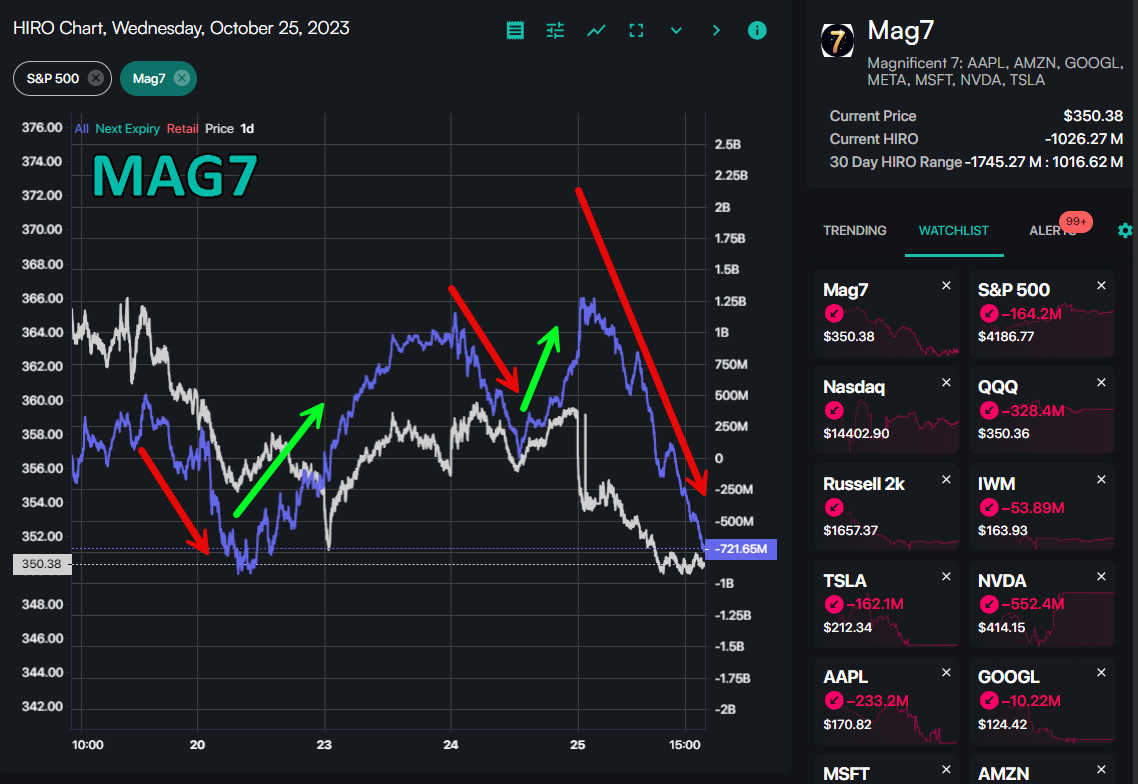Click the line chart trend icon
Image resolution: width=1138 pixels, height=784 pixels.
pyautogui.click(x=596, y=30)
